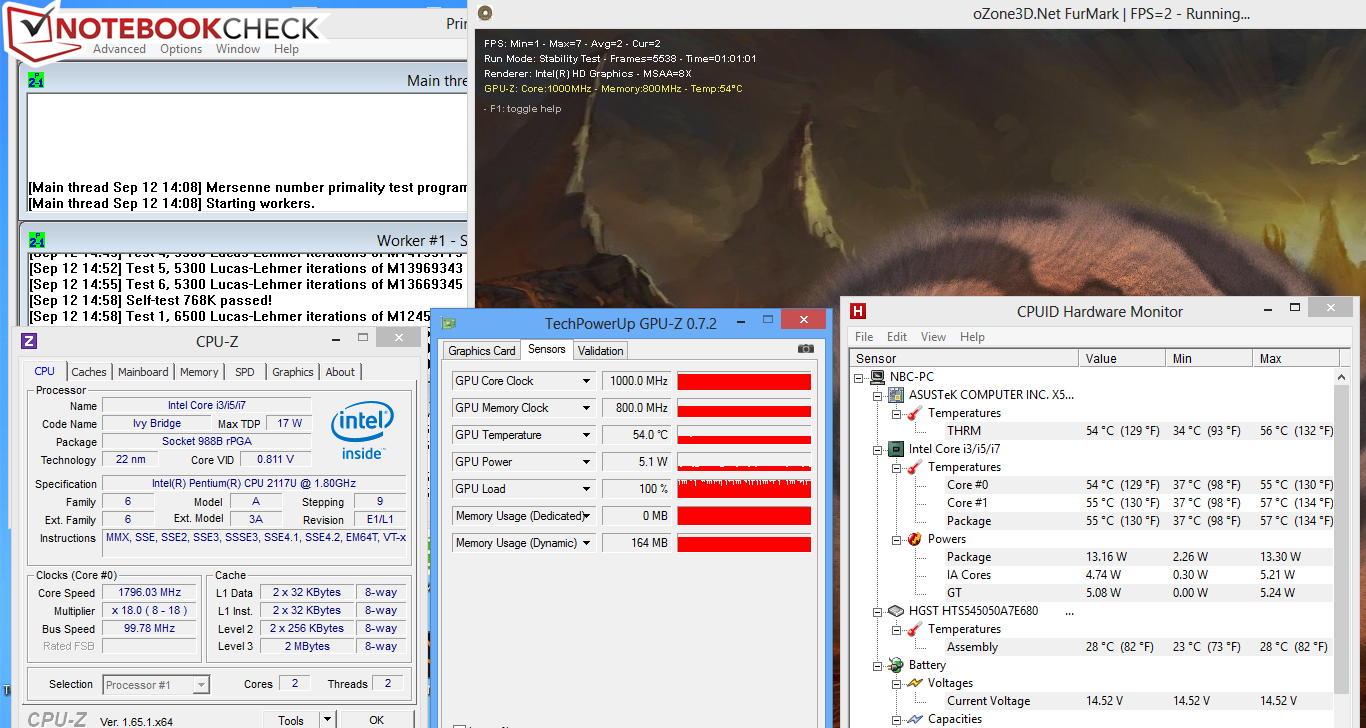Click the Value column header
The width and height of the screenshot is (1366, 728).
1122,358
